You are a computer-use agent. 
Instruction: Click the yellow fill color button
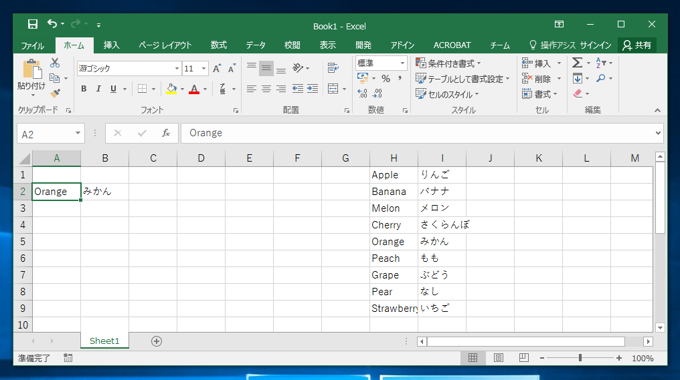pos(172,89)
